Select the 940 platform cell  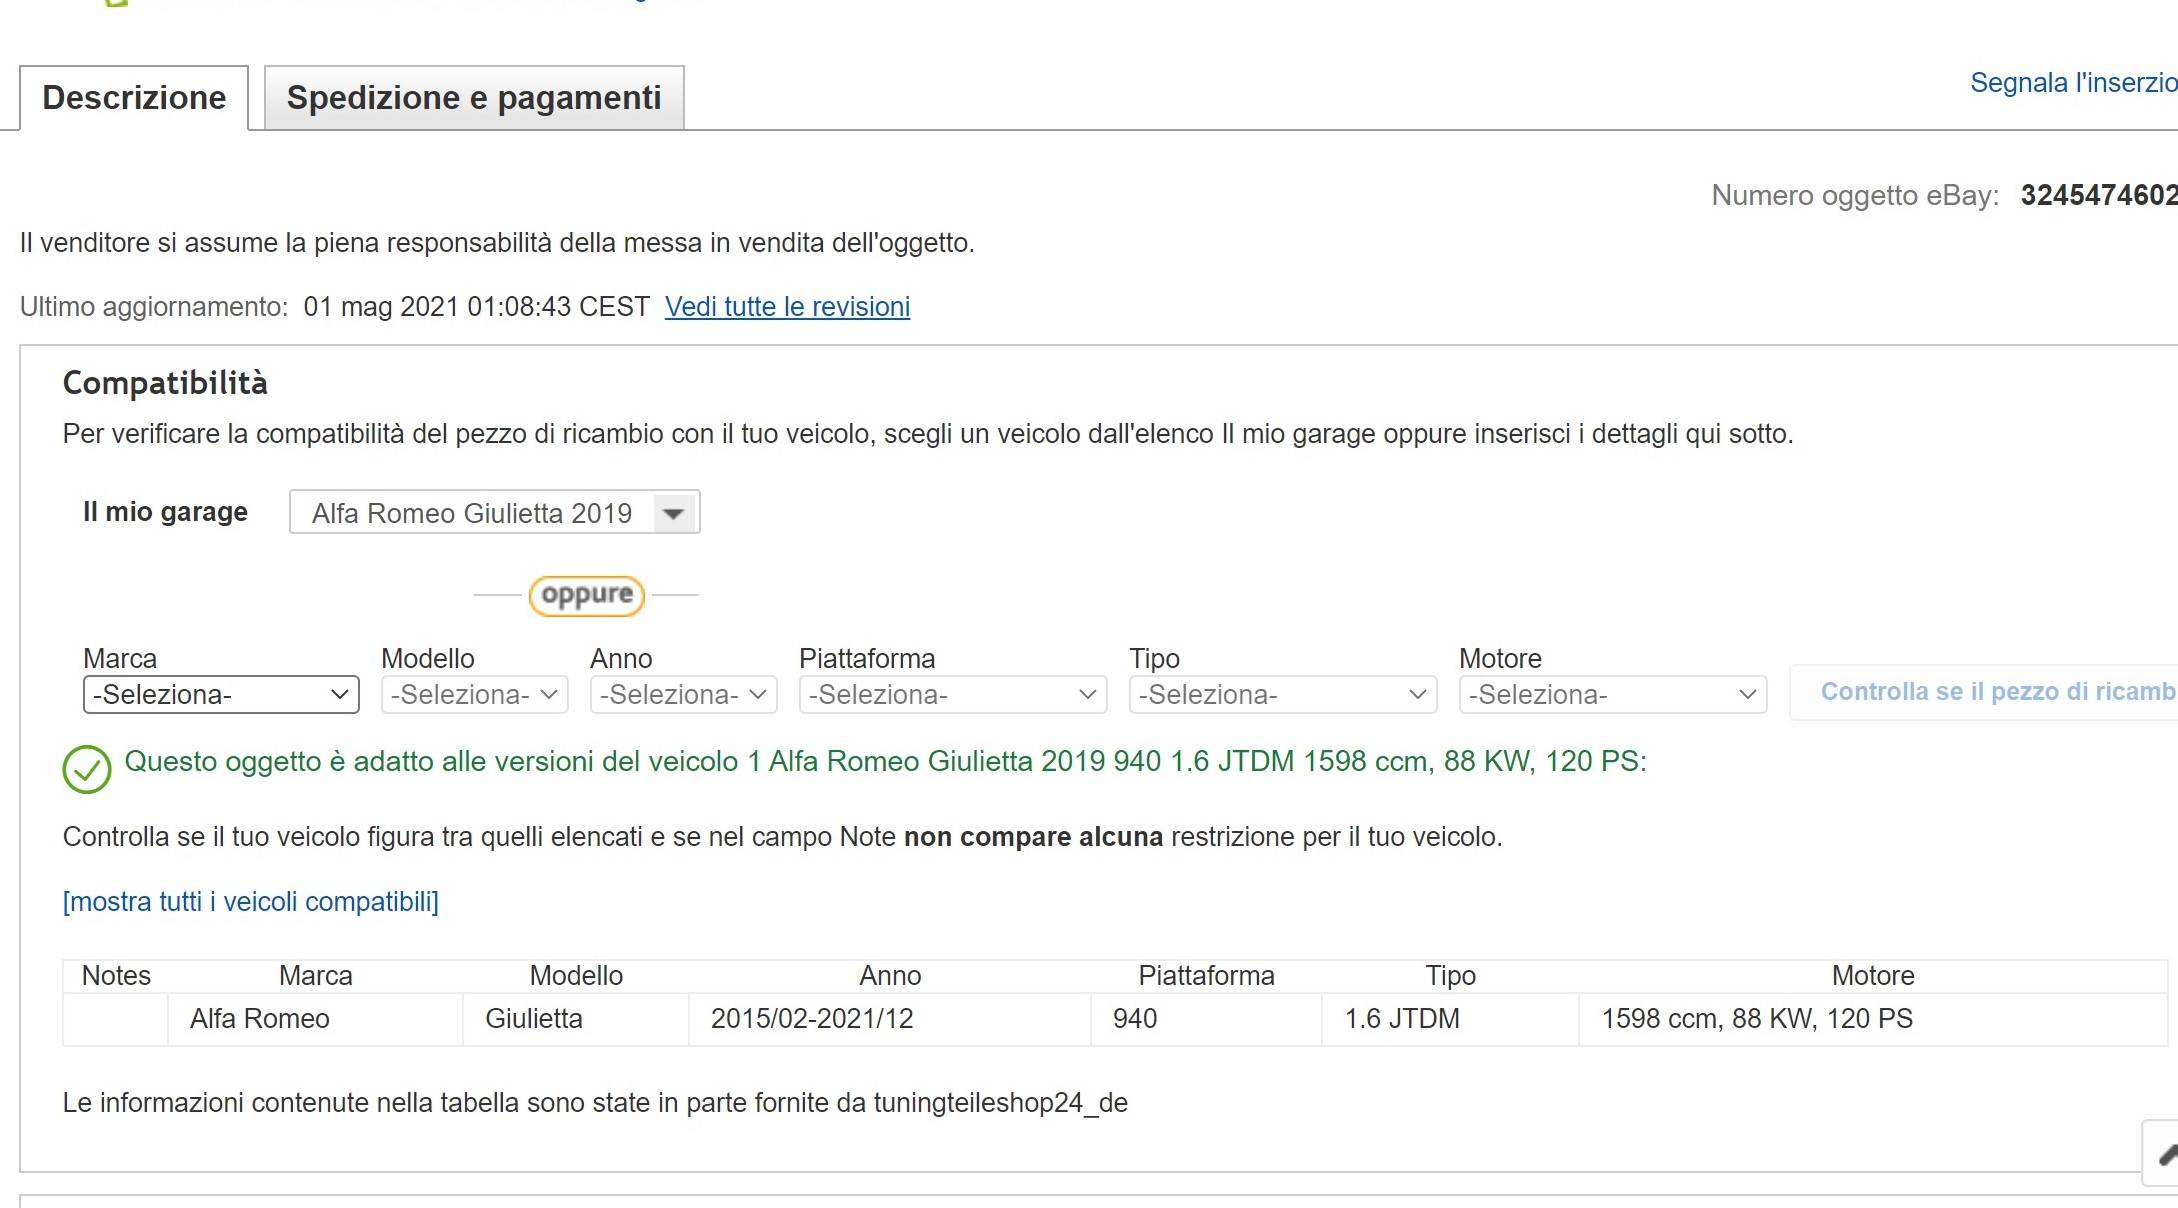pos(1206,1019)
